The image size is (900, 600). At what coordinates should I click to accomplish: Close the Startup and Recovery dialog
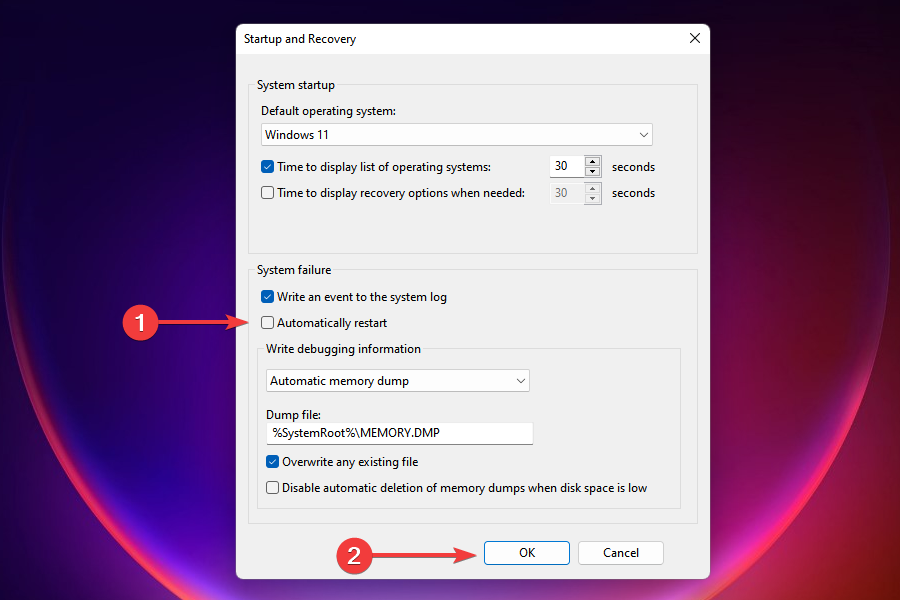[x=695, y=38]
